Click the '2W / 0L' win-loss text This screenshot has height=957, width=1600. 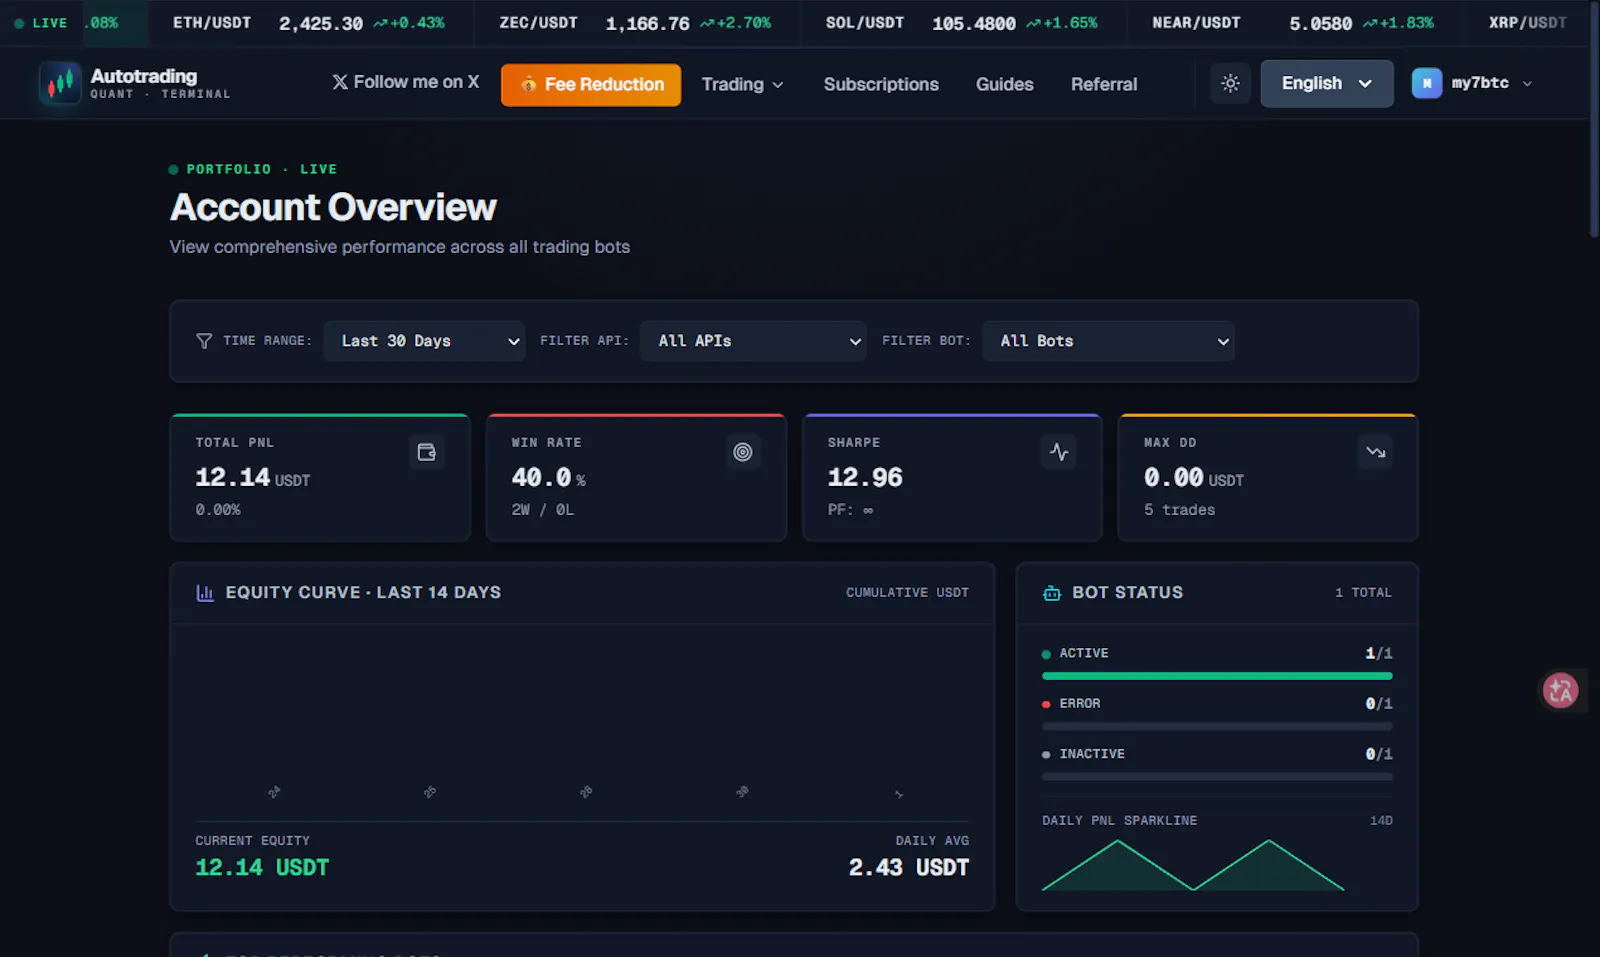click(x=543, y=510)
